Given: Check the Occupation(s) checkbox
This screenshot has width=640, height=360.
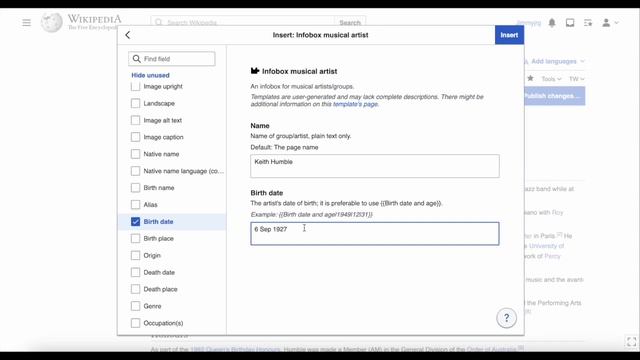Looking at the screenshot, I should [x=136, y=323].
